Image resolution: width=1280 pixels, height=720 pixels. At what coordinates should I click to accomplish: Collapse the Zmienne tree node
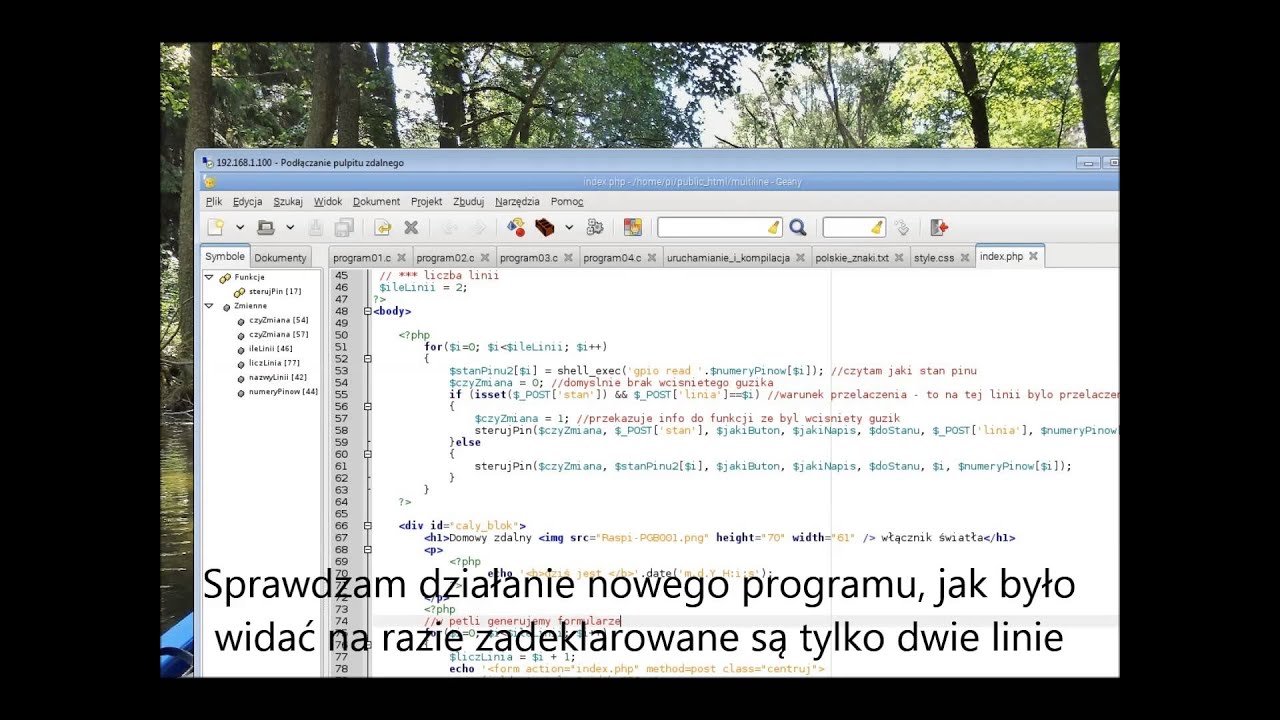coord(209,306)
